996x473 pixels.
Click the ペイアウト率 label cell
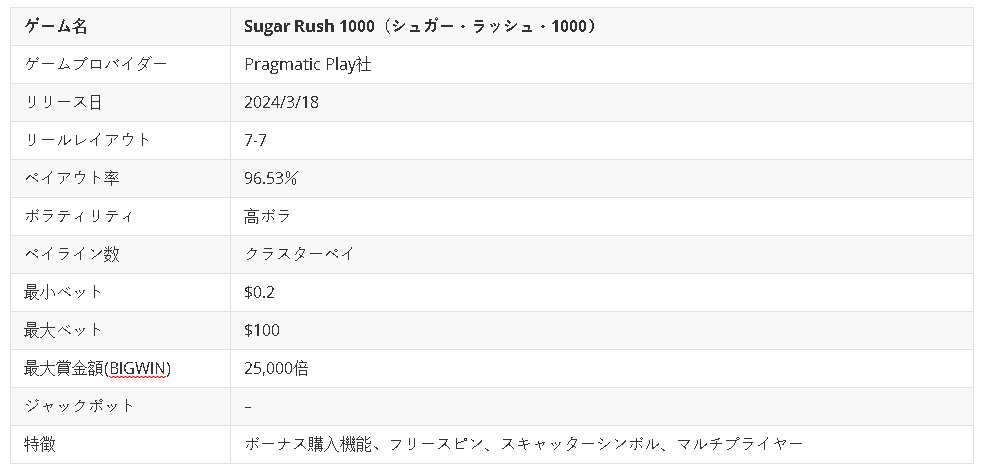(71, 179)
